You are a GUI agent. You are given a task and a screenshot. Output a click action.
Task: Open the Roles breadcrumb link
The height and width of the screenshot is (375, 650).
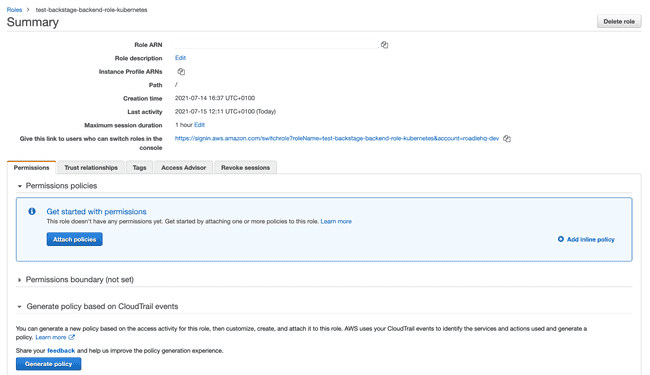pyautogui.click(x=15, y=10)
